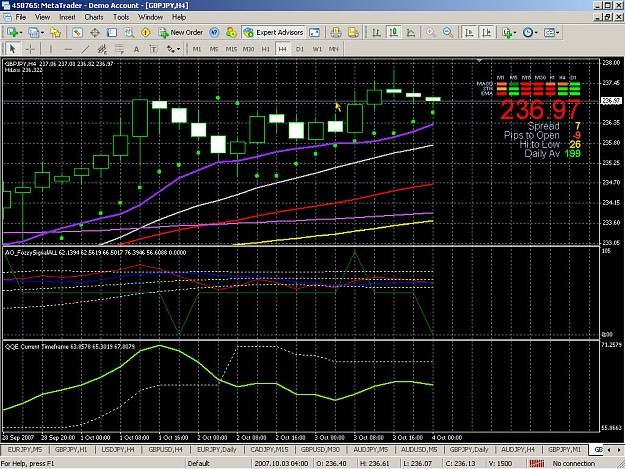Open the Window menu
Viewport: 625px width, 469px height.
(150, 17)
